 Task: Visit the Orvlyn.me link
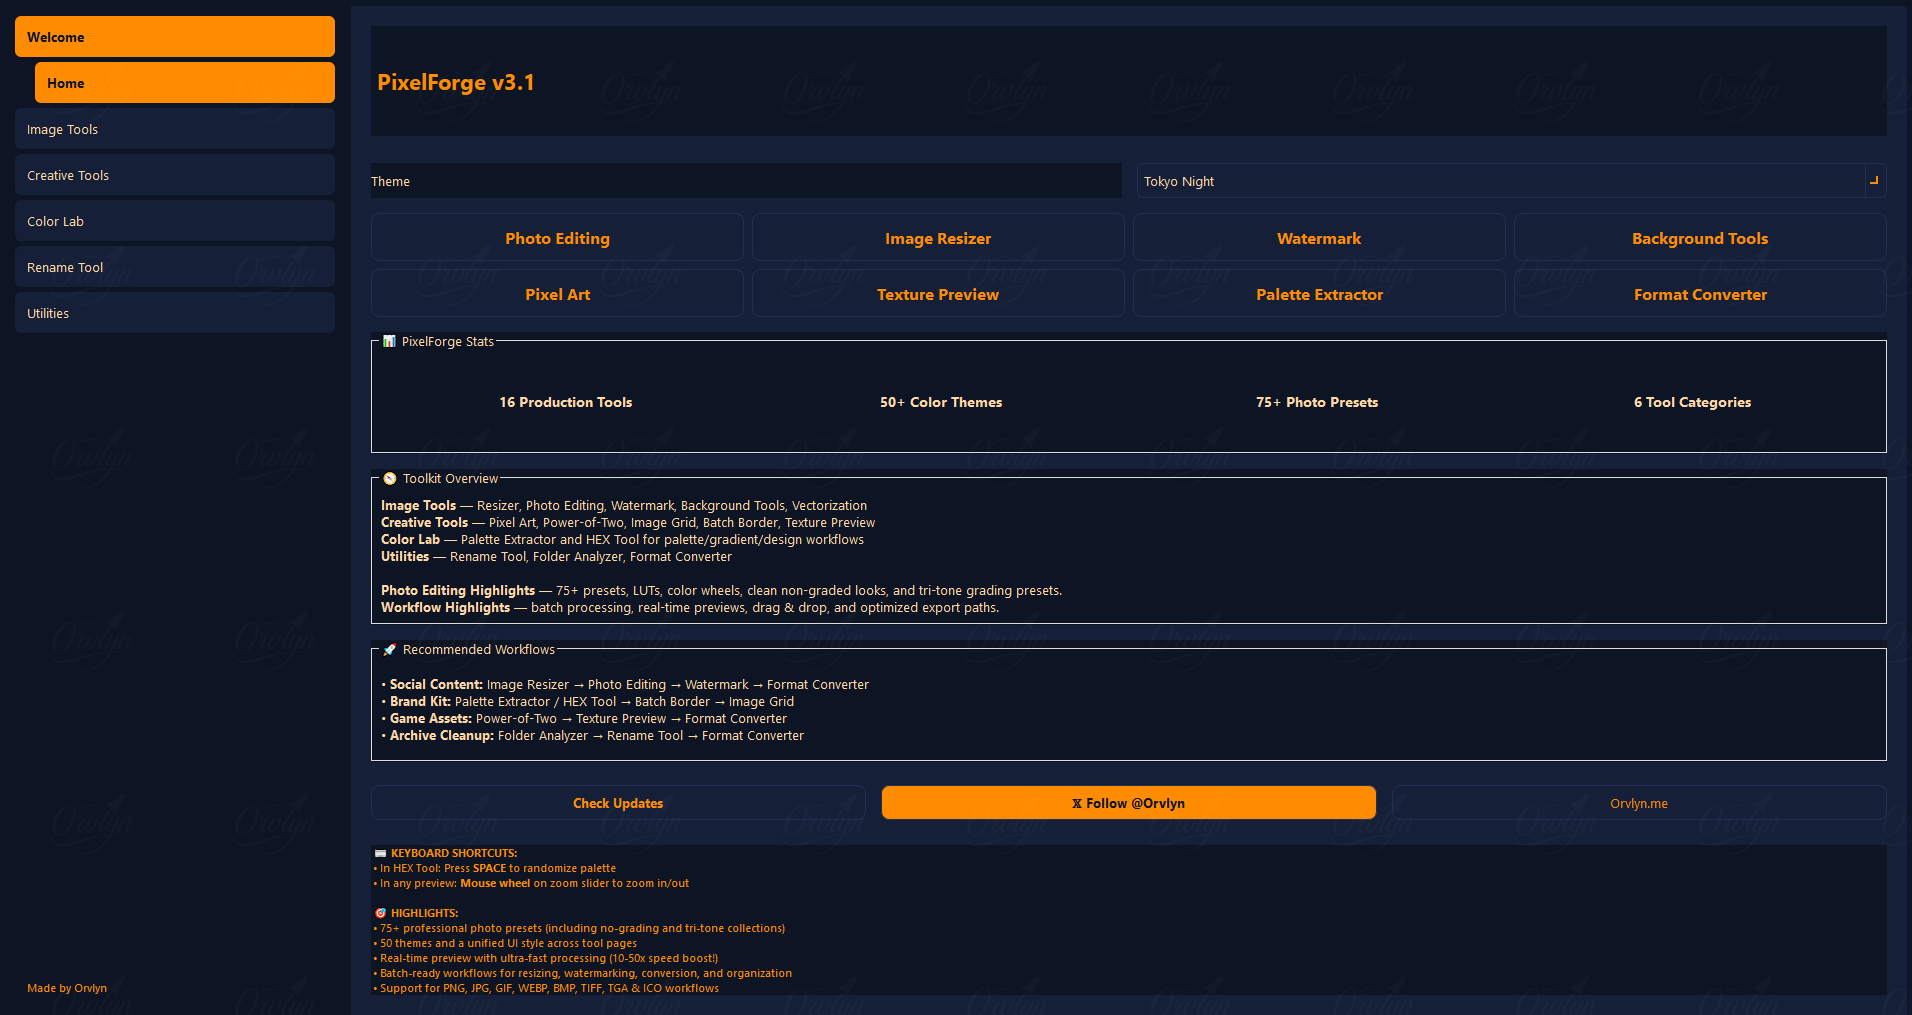(1638, 803)
